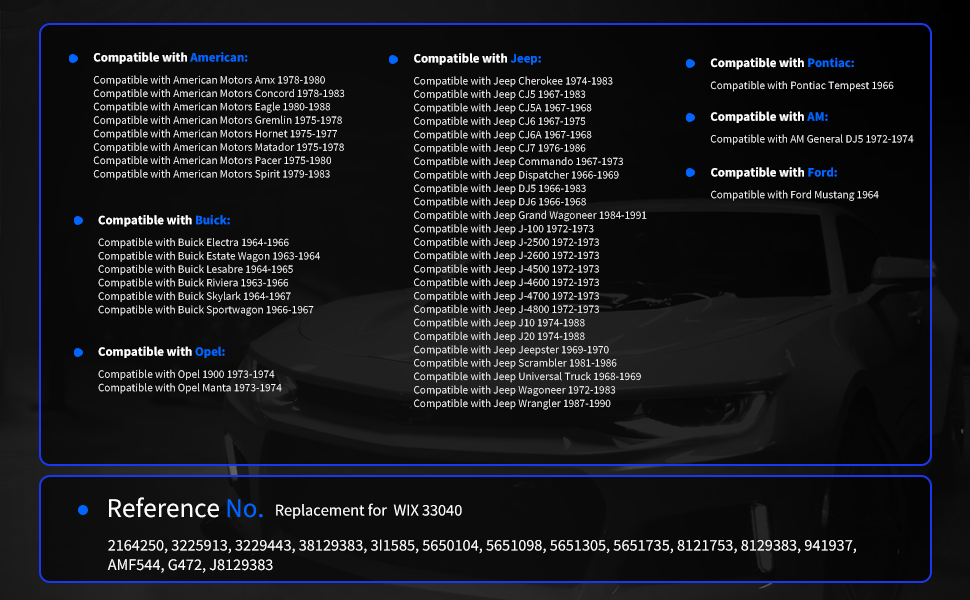Select the Jeep J-4700 1972-1973 line

pos(506,296)
